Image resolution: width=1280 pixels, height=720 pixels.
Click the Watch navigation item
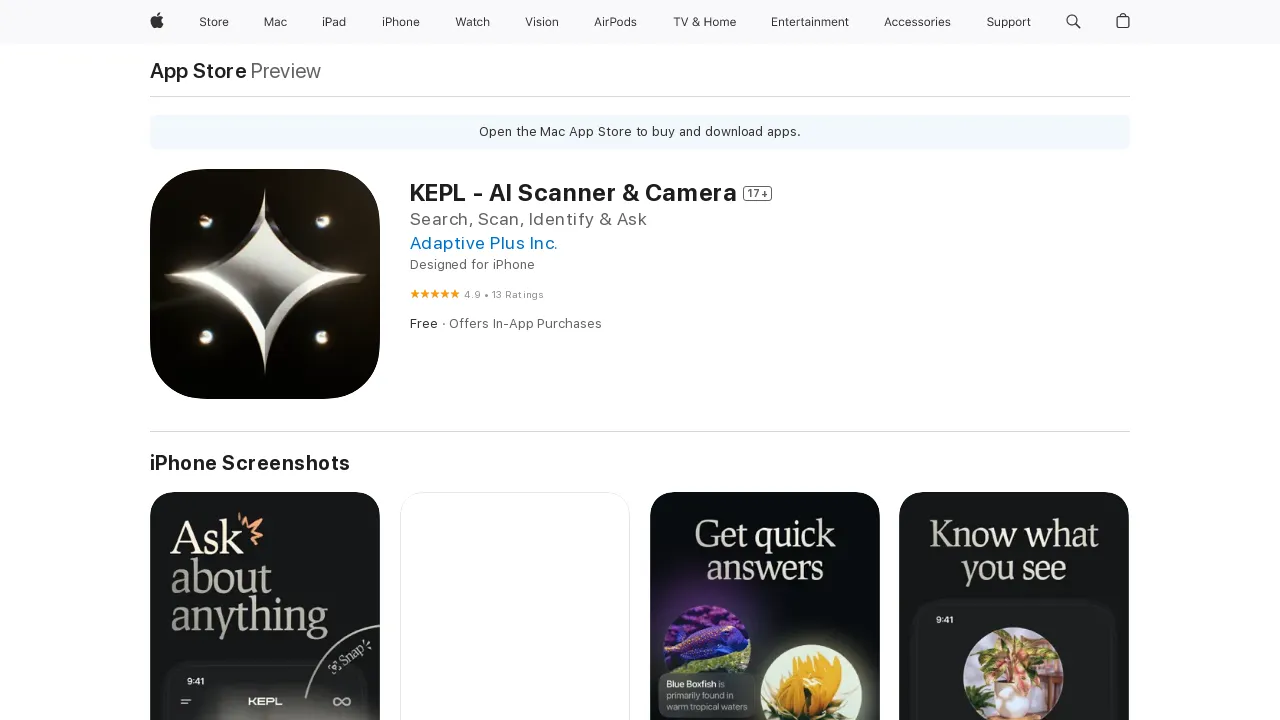472,22
